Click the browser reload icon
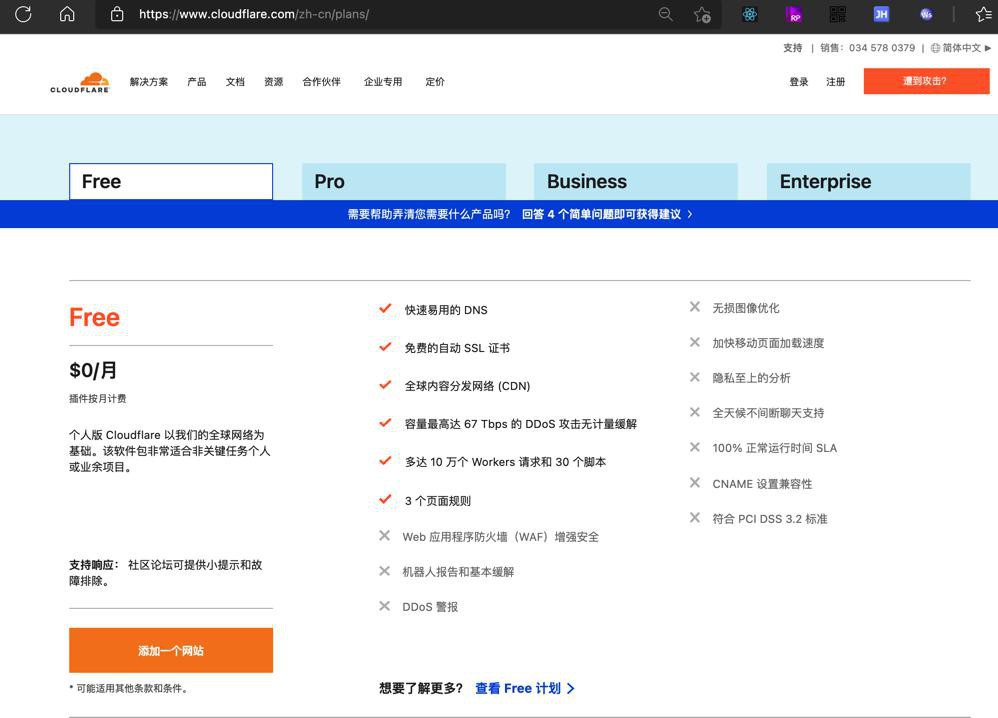 click(x=23, y=14)
